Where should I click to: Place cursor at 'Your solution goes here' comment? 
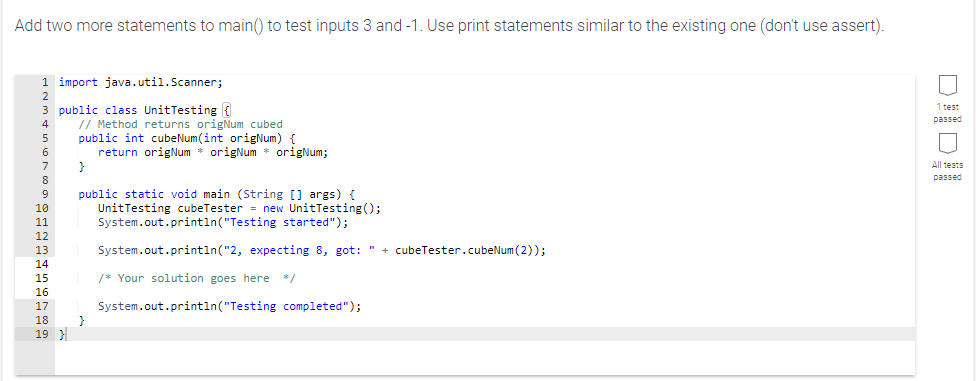point(196,278)
